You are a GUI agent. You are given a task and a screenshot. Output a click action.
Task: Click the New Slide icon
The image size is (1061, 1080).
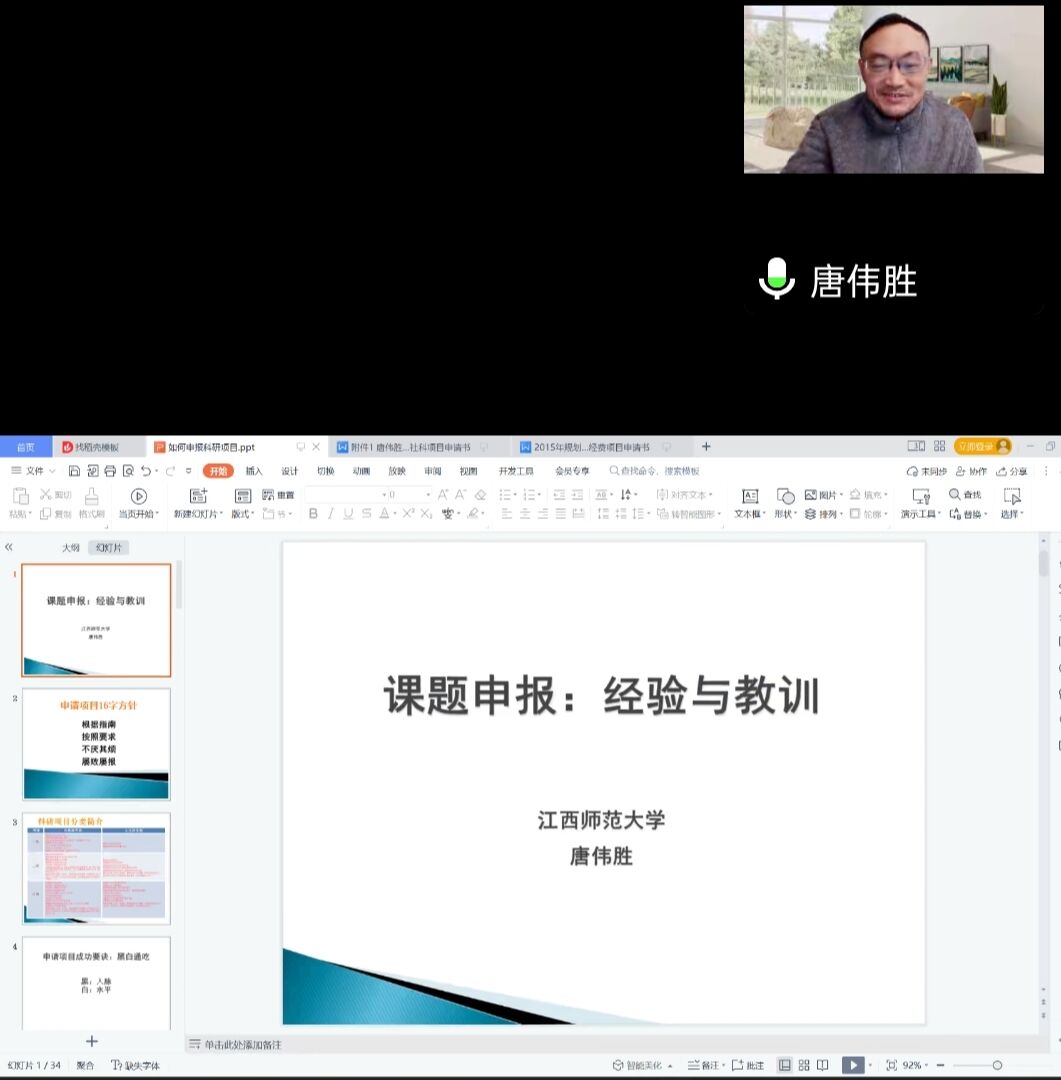point(198,496)
